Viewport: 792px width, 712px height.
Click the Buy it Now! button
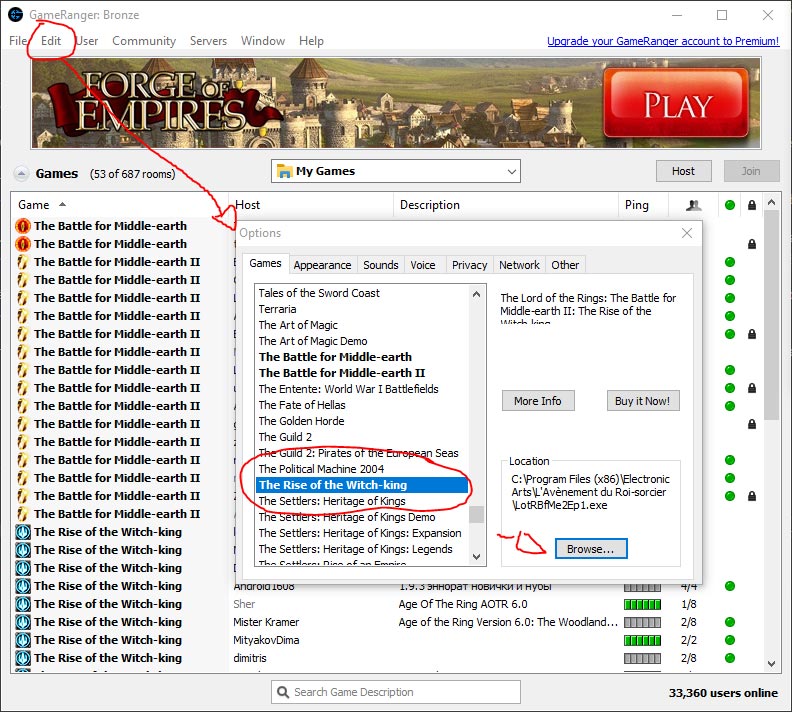pyautogui.click(x=642, y=401)
